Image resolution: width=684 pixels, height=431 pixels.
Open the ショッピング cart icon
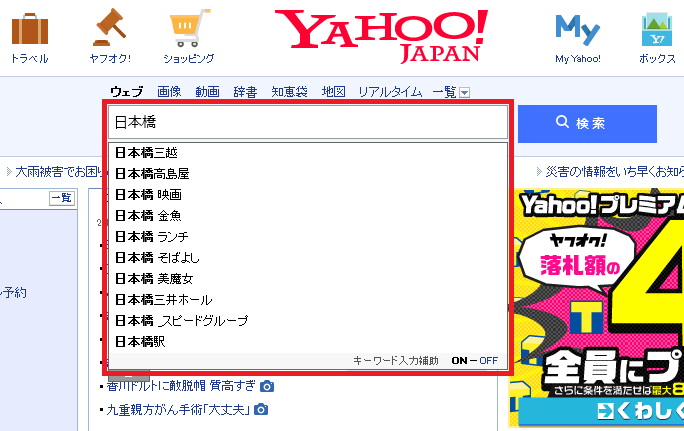189,28
